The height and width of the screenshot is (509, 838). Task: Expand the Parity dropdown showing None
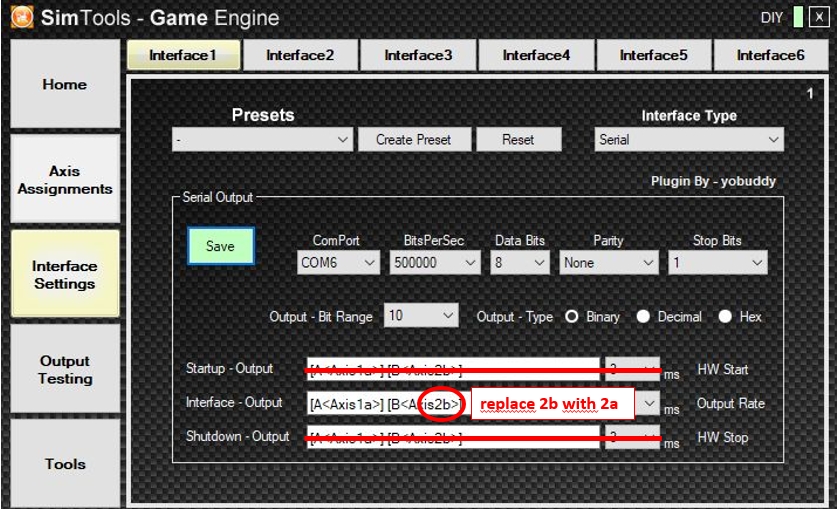click(x=609, y=263)
